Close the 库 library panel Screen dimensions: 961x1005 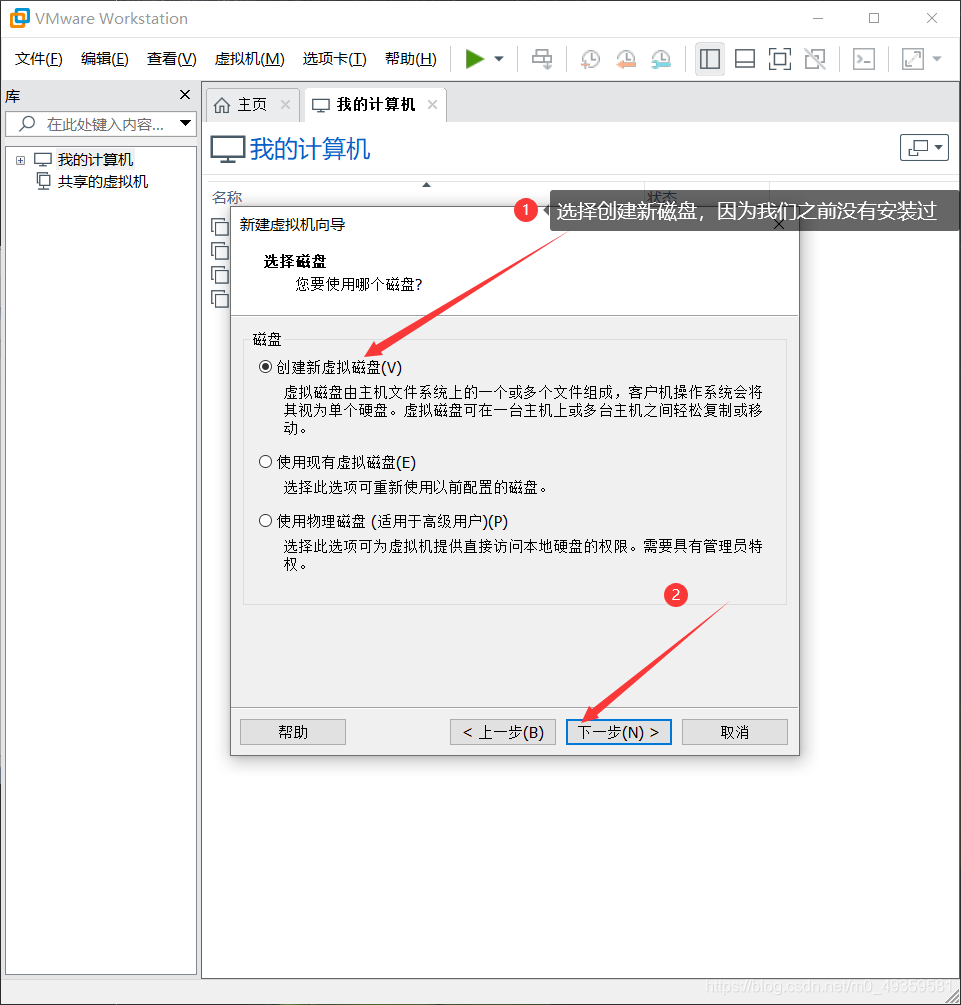pyautogui.click(x=185, y=95)
